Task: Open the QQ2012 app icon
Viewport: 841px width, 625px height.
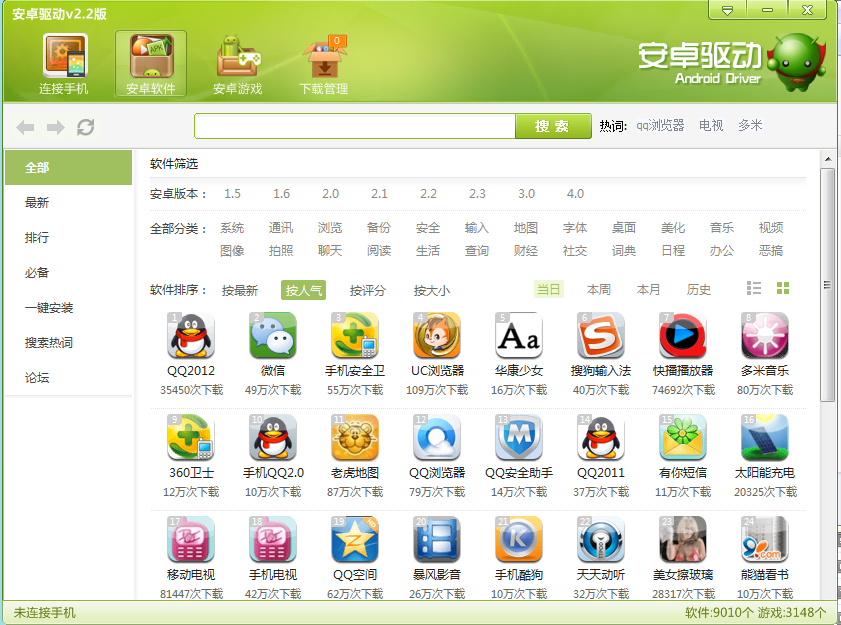Action: pos(191,336)
